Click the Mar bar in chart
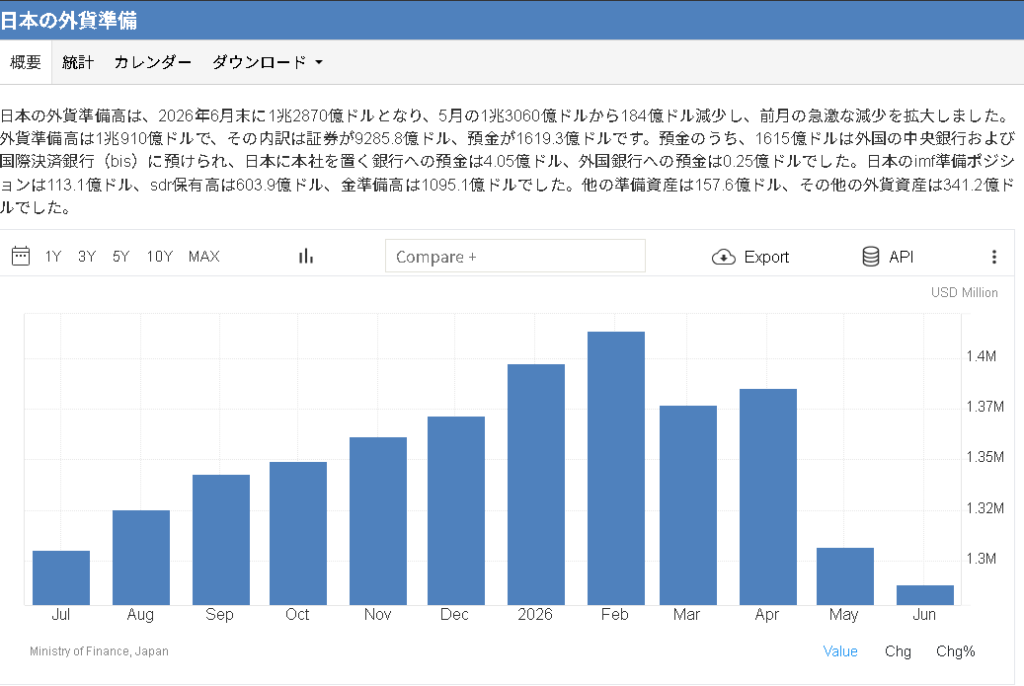 [x=688, y=505]
